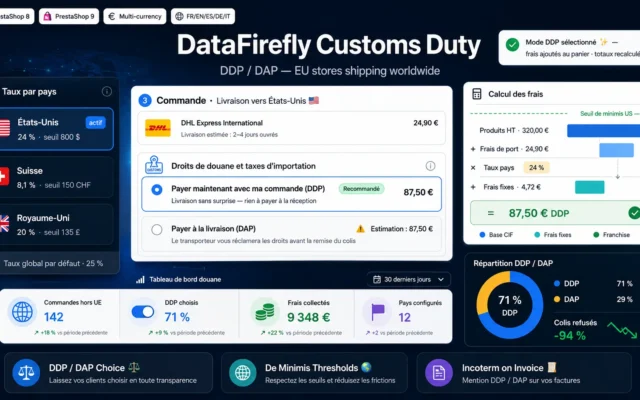The width and height of the screenshot is (640, 400).
Task: Click the 9 348 € Frais collectés value
Action: (309, 317)
